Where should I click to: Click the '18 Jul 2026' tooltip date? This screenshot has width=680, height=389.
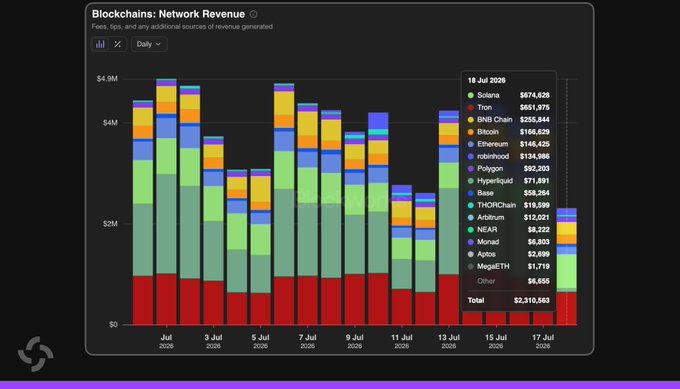[x=487, y=80]
